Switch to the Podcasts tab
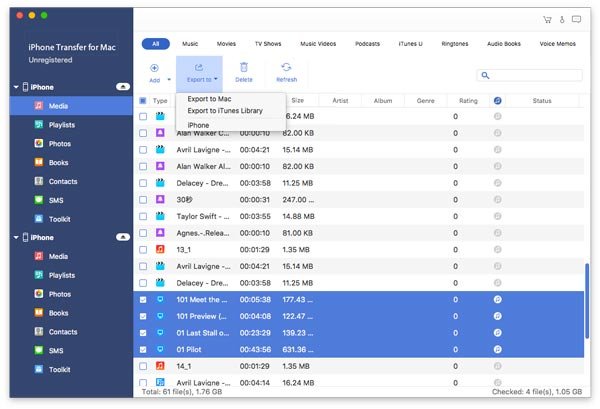This screenshot has width=600, height=409. pyautogui.click(x=367, y=44)
